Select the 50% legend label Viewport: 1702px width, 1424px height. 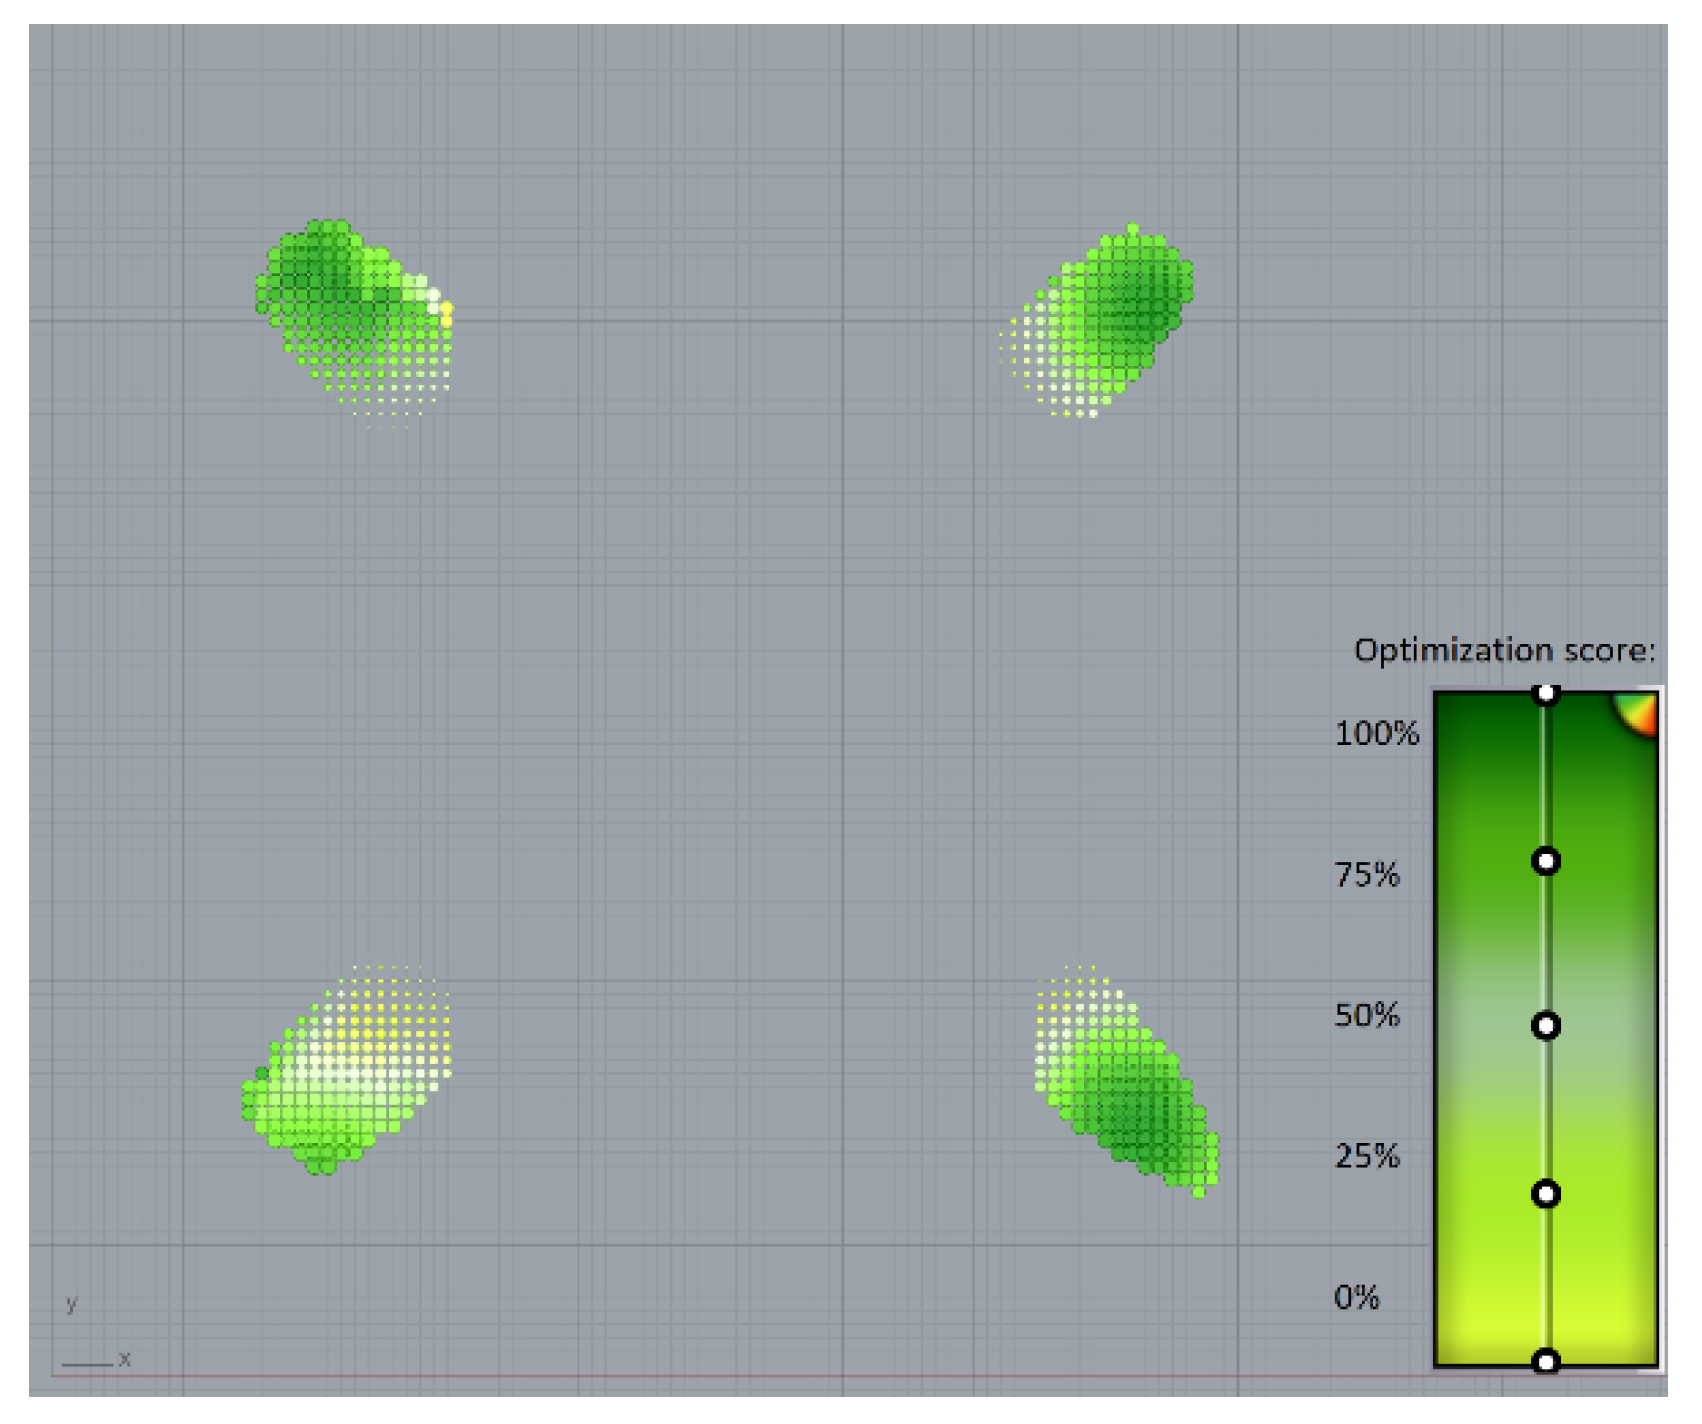(1366, 1016)
